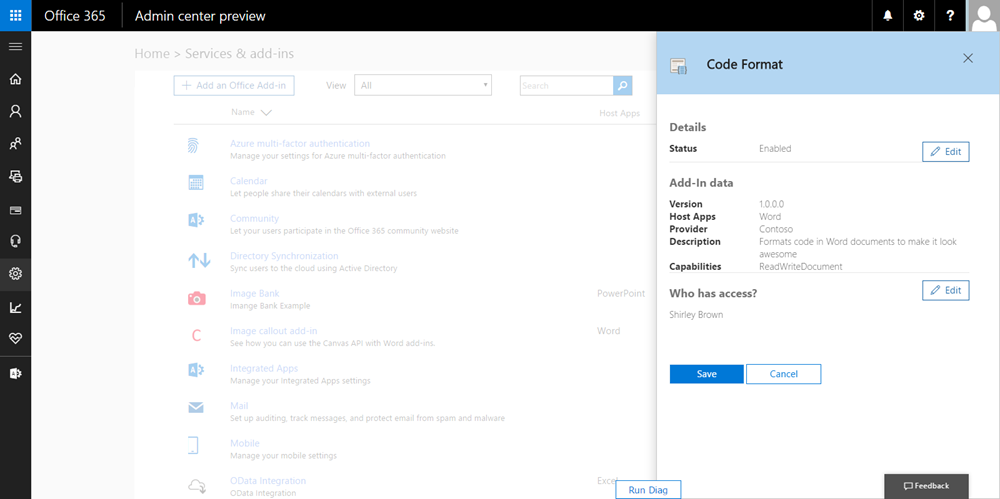Image resolution: width=1000 pixels, height=499 pixels.
Task: Click the Calendar service icon
Action: click(x=196, y=183)
